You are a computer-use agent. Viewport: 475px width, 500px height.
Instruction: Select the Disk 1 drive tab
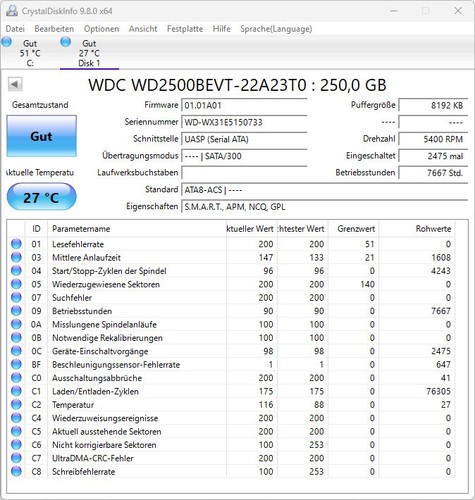(x=89, y=53)
